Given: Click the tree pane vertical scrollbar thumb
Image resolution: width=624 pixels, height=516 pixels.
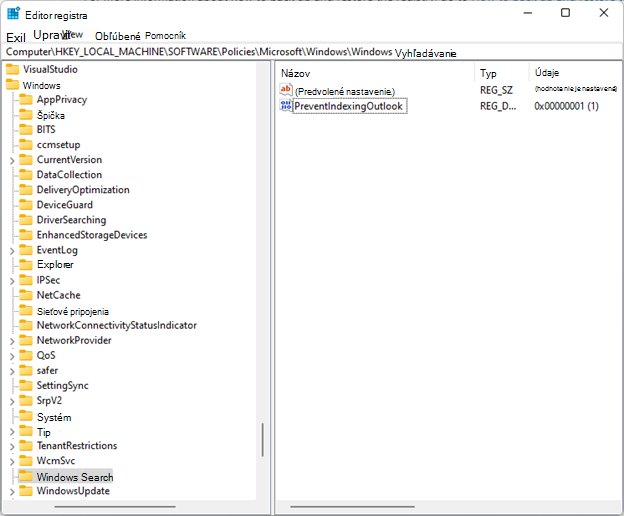Looking at the screenshot, I should [263, 440].
